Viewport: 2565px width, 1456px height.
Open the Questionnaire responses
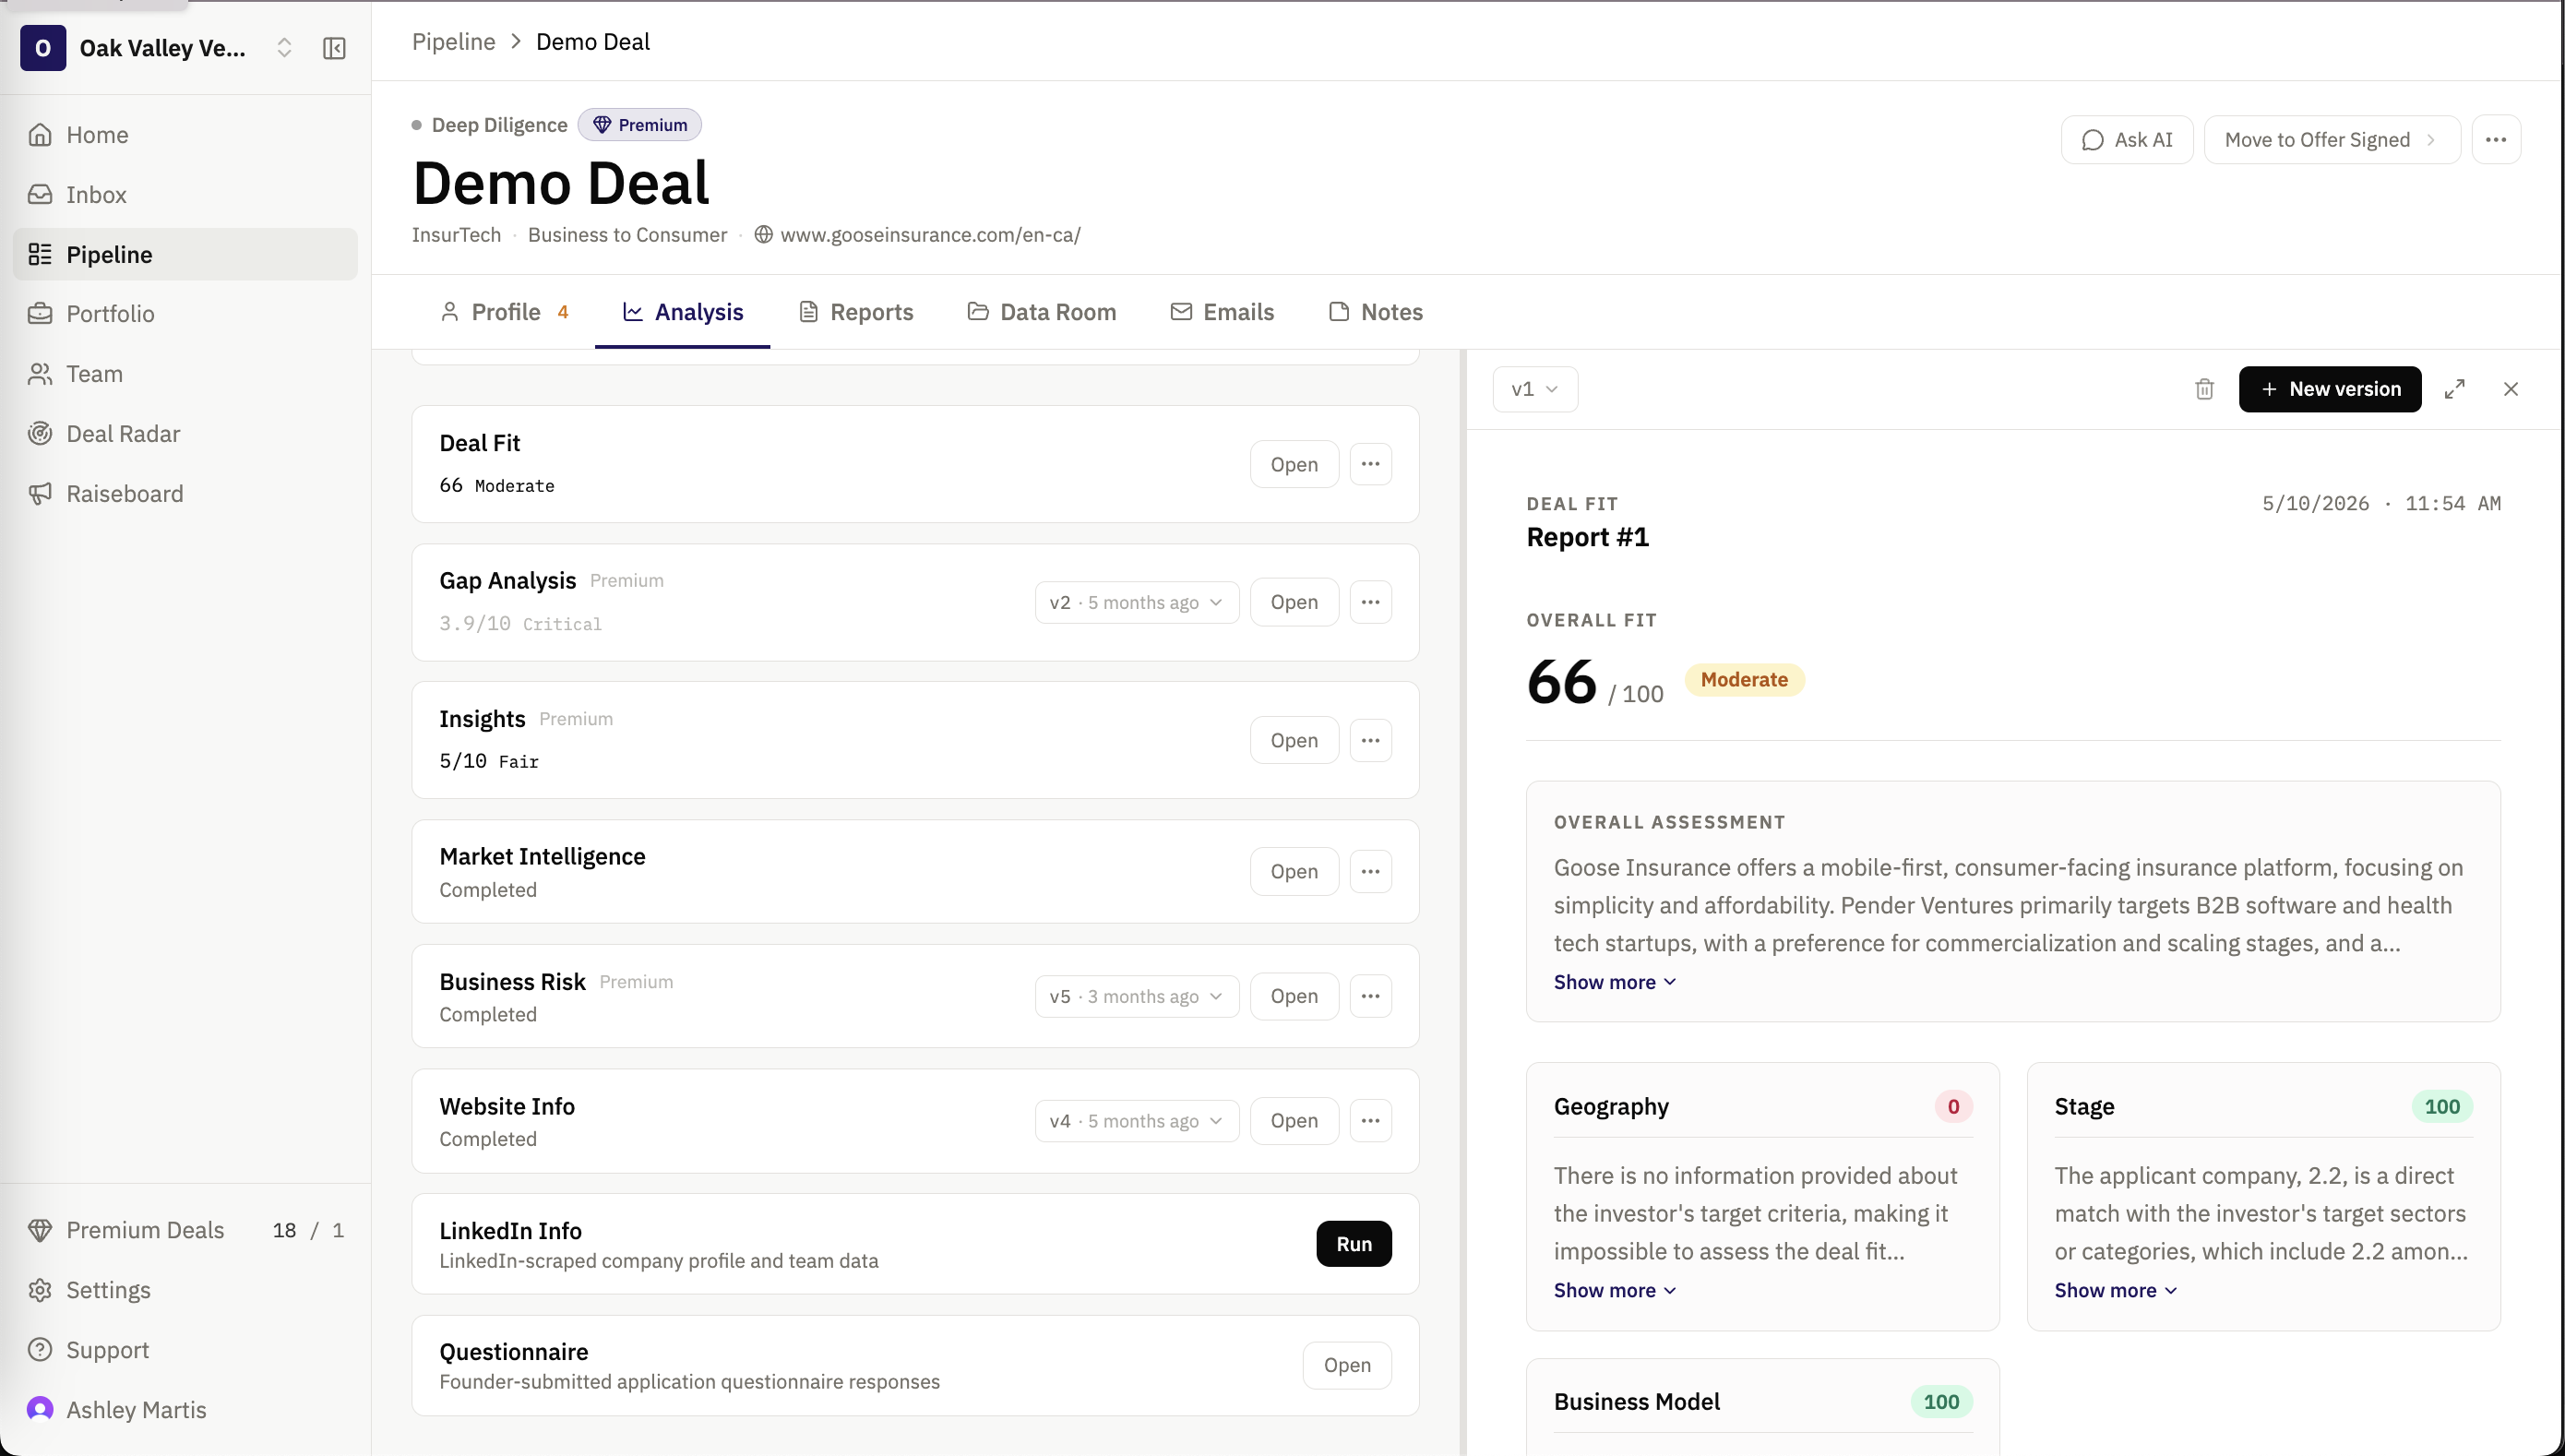(1347, 1366)
